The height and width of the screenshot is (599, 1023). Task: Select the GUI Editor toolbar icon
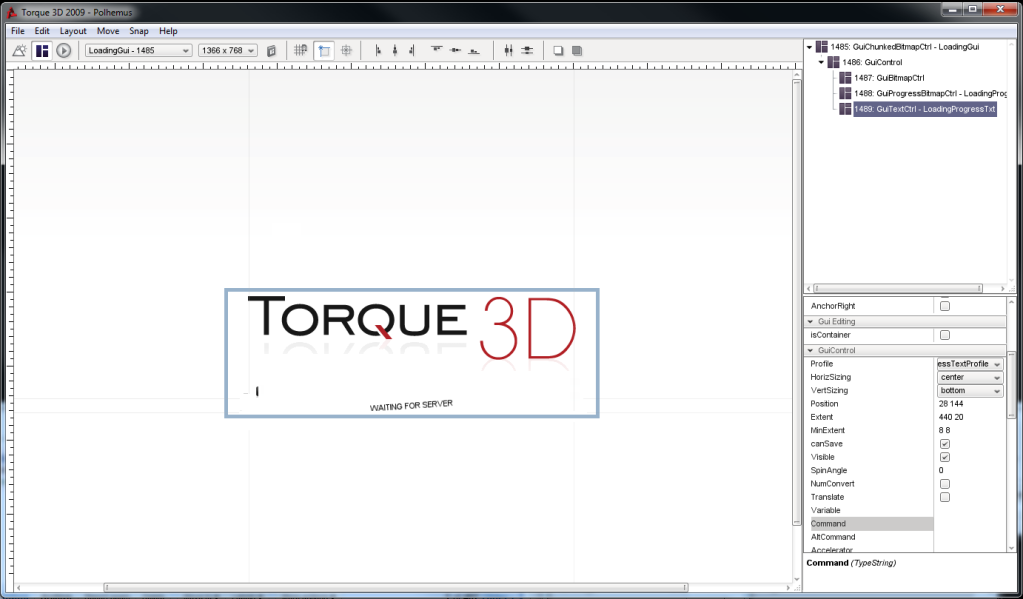click(41, 50)
